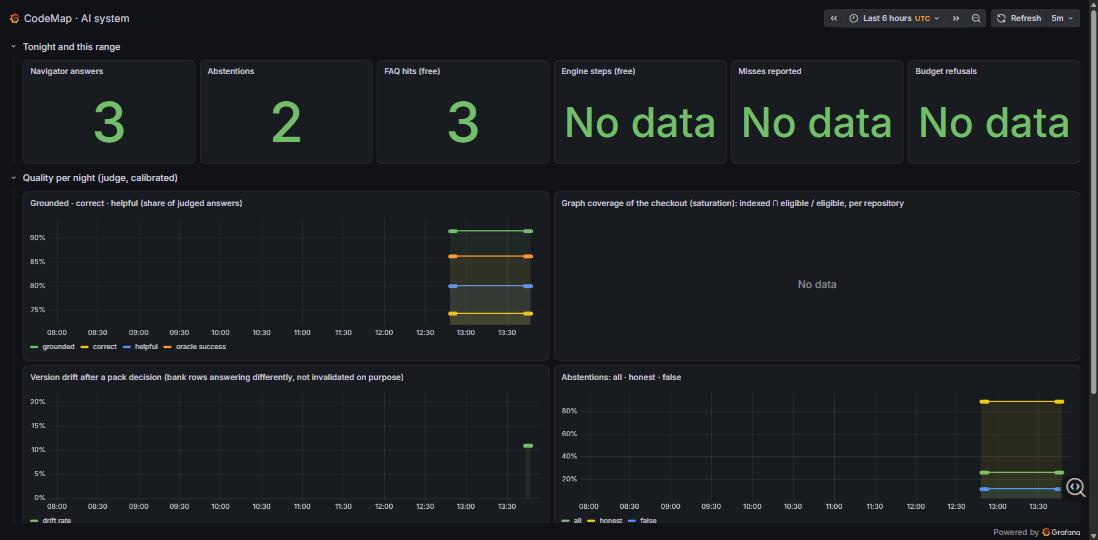Click the FAQ hits value 3
The height and width of the screenshot is (540, 1098).
click(x=463, y=122)
